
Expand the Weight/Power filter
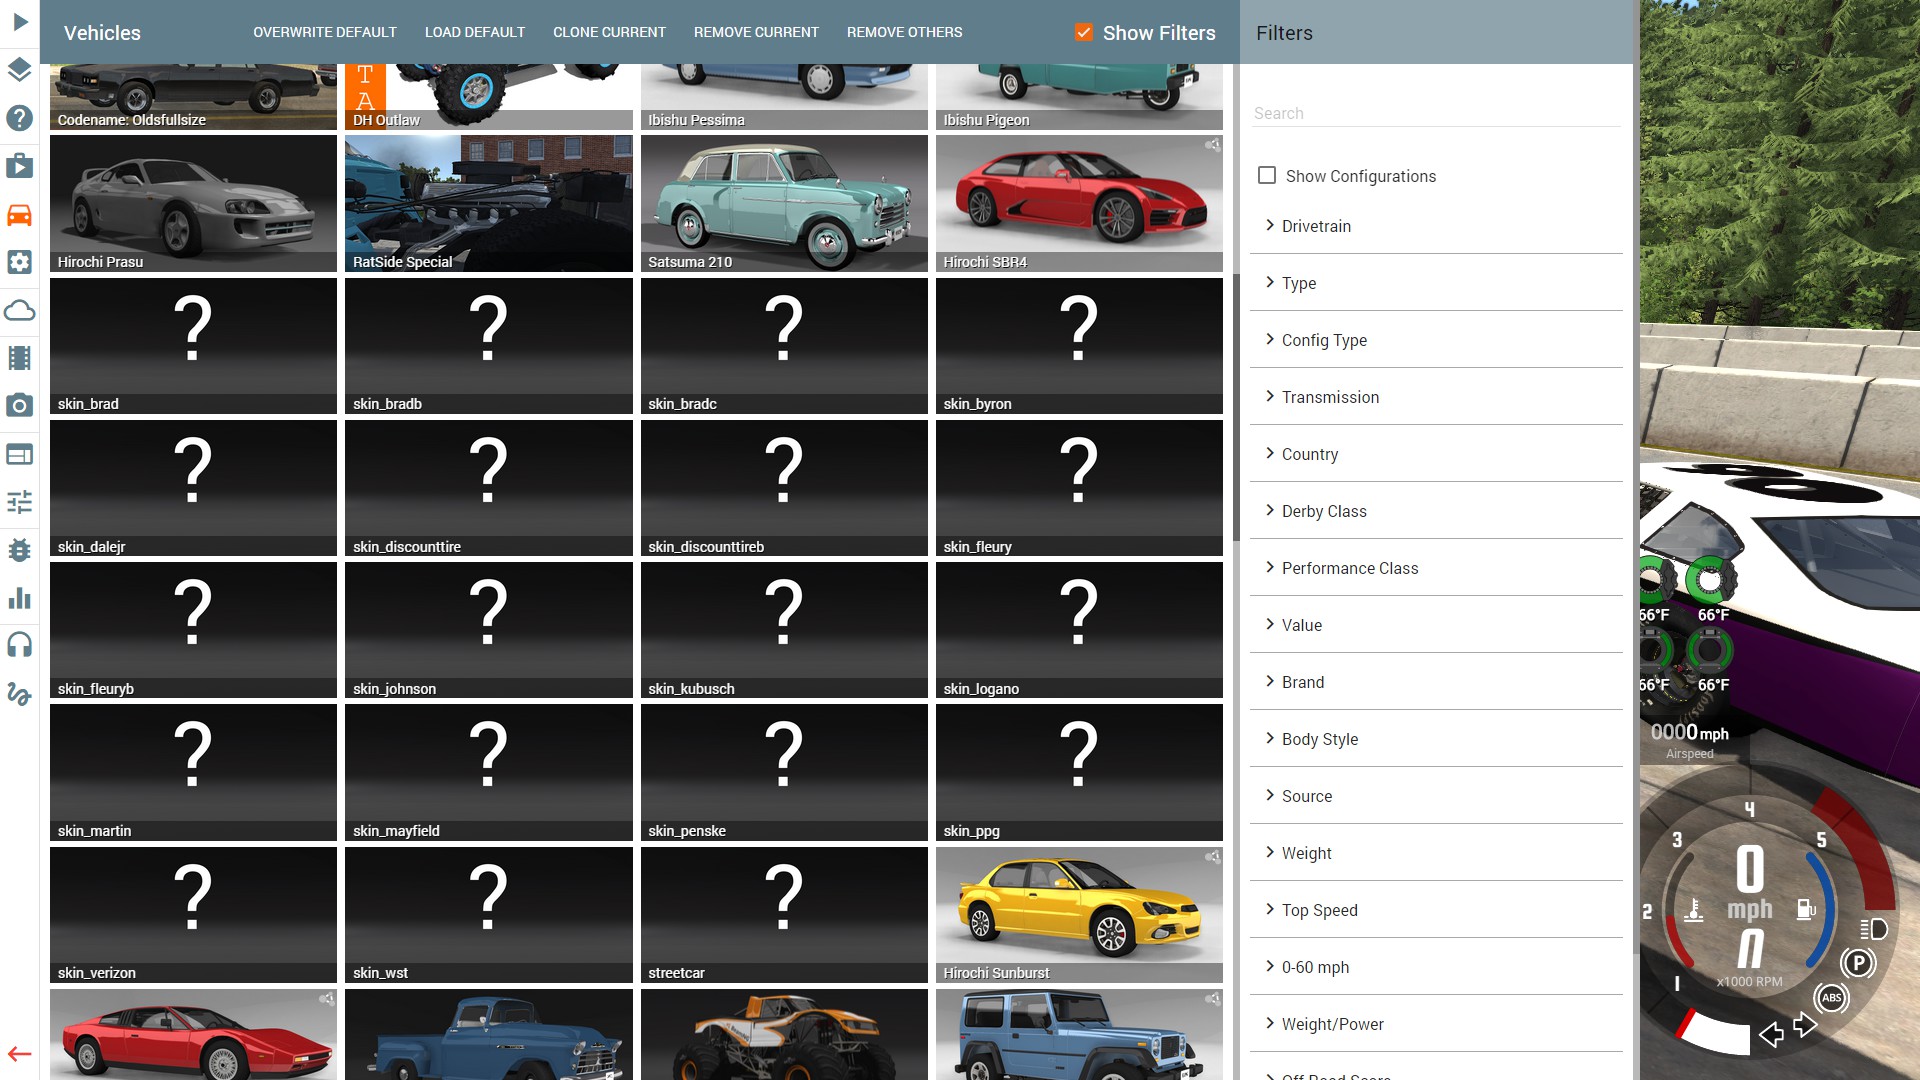[x=1436, y=1024]
